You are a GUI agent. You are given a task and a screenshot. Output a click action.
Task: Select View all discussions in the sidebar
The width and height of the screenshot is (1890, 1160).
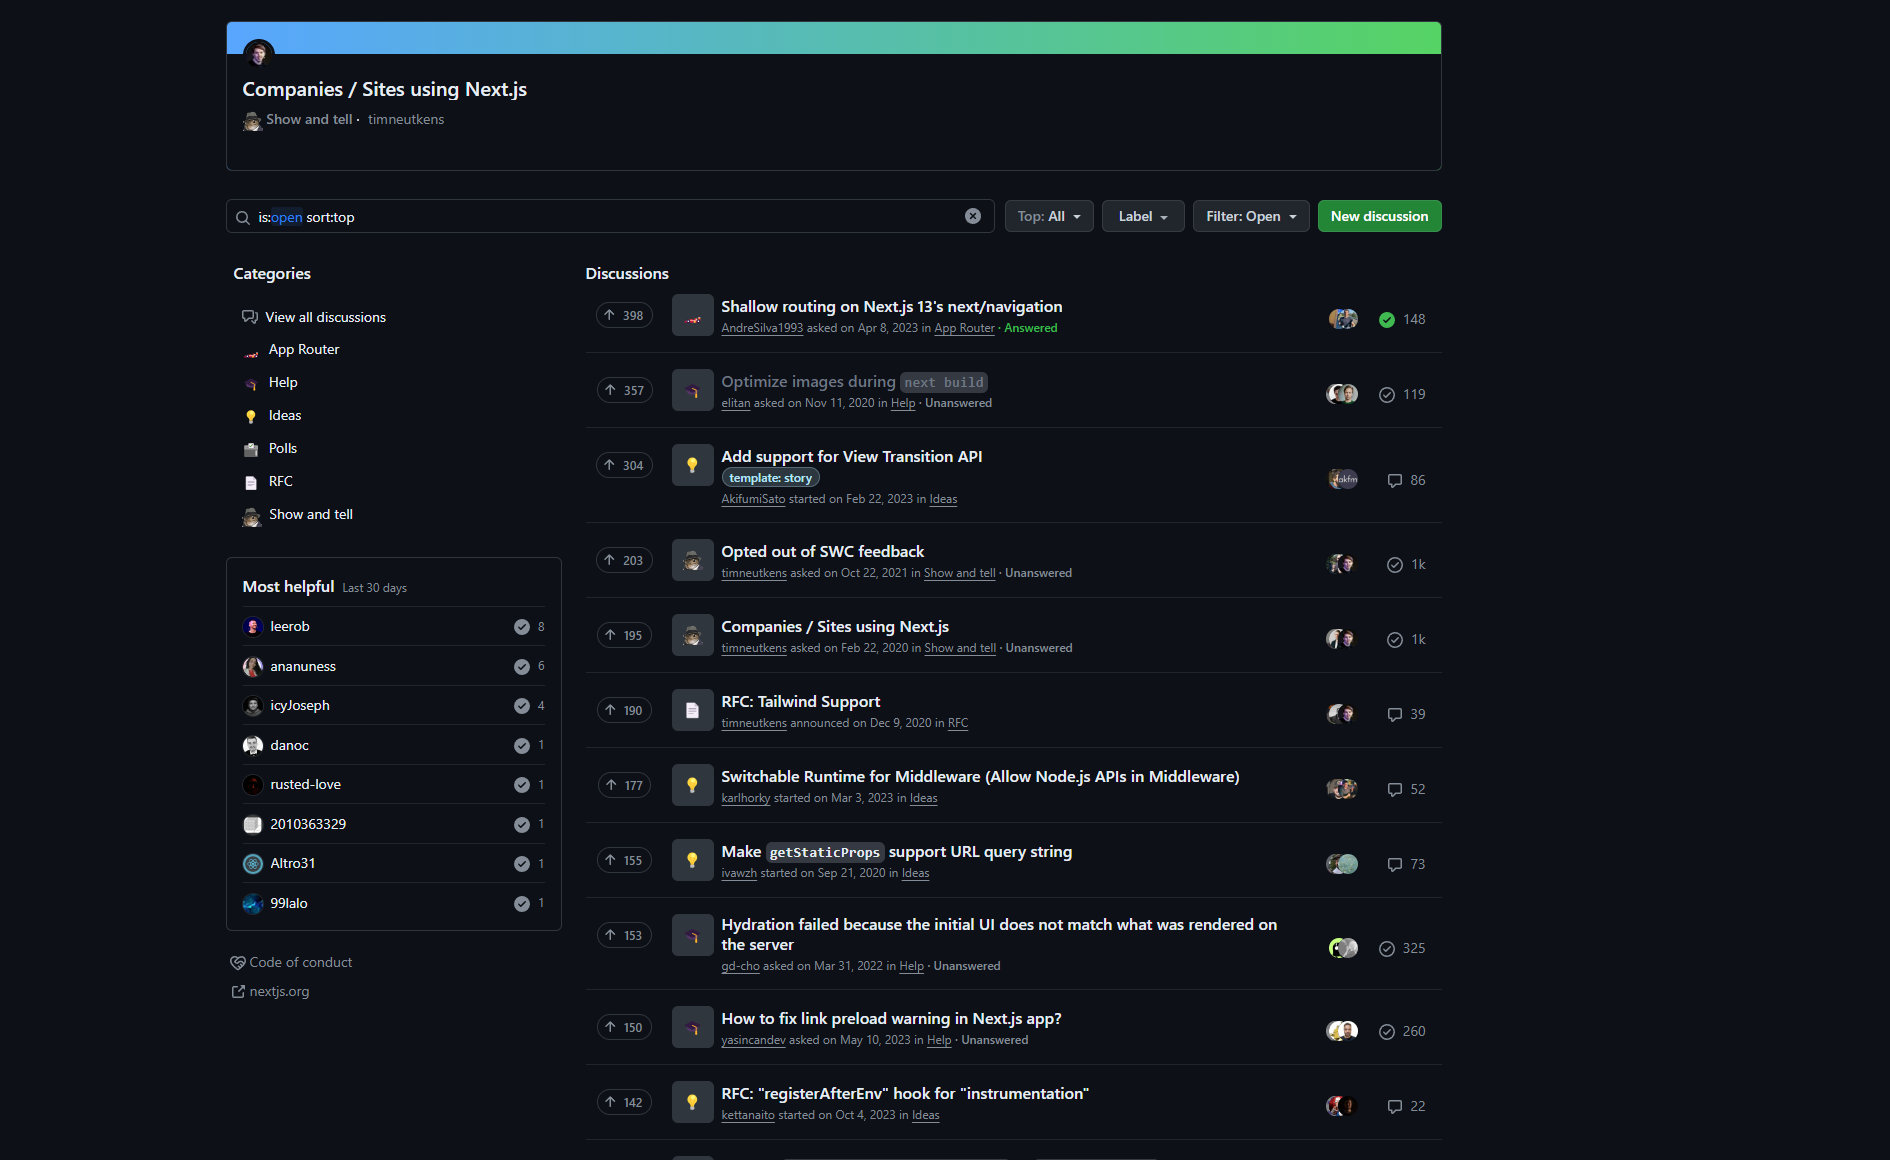pyautogui.click(x=325, y=317)
